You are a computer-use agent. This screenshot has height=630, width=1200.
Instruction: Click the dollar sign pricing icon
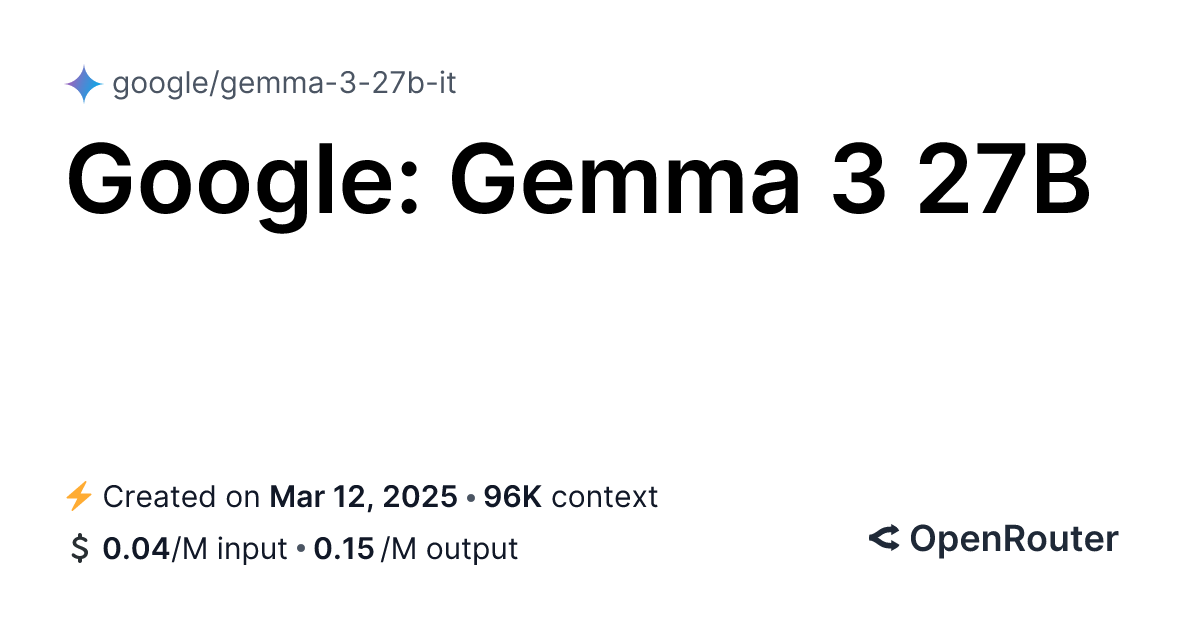(x=79, y=549)
